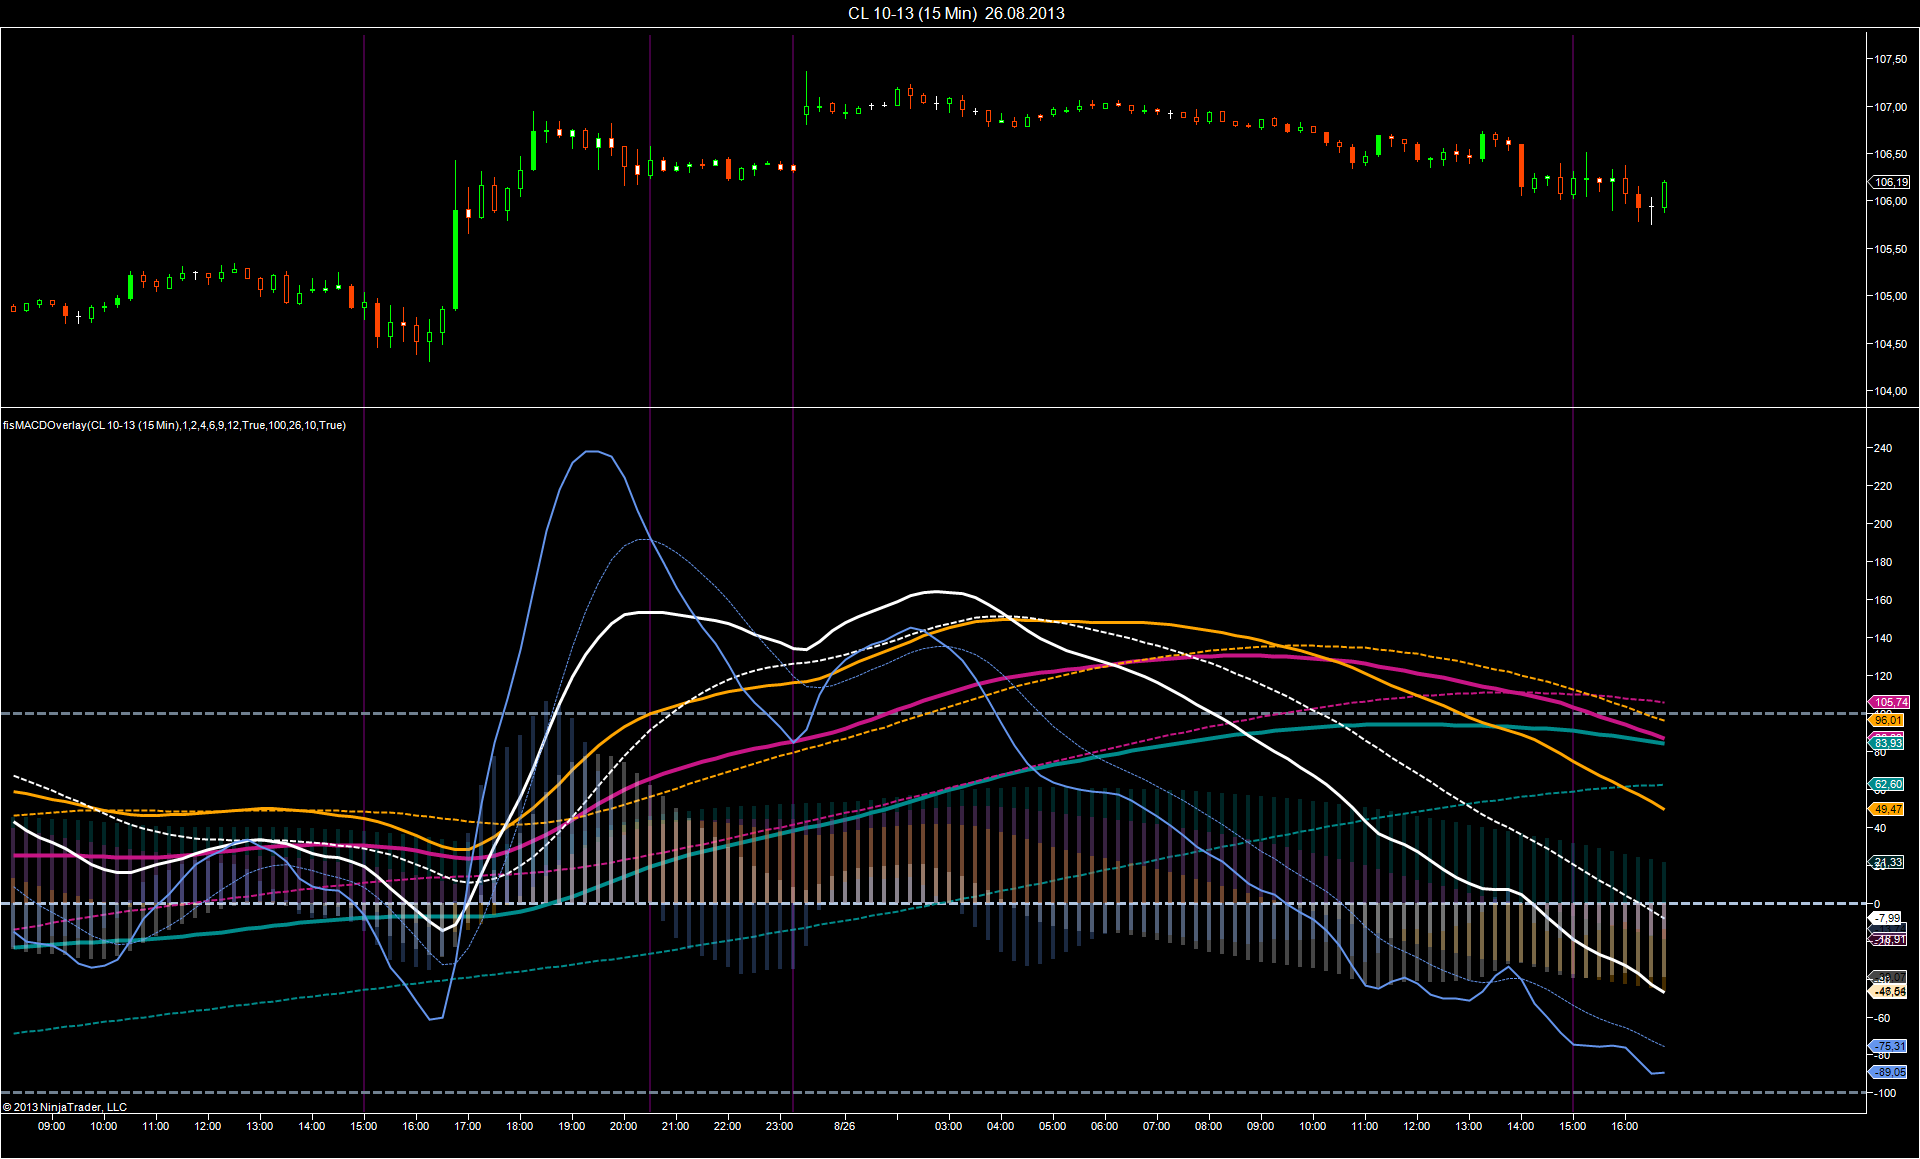1920x1159 pixels.
Task: Click the teal 62,60 value marker
Action: coord(1887,784)
